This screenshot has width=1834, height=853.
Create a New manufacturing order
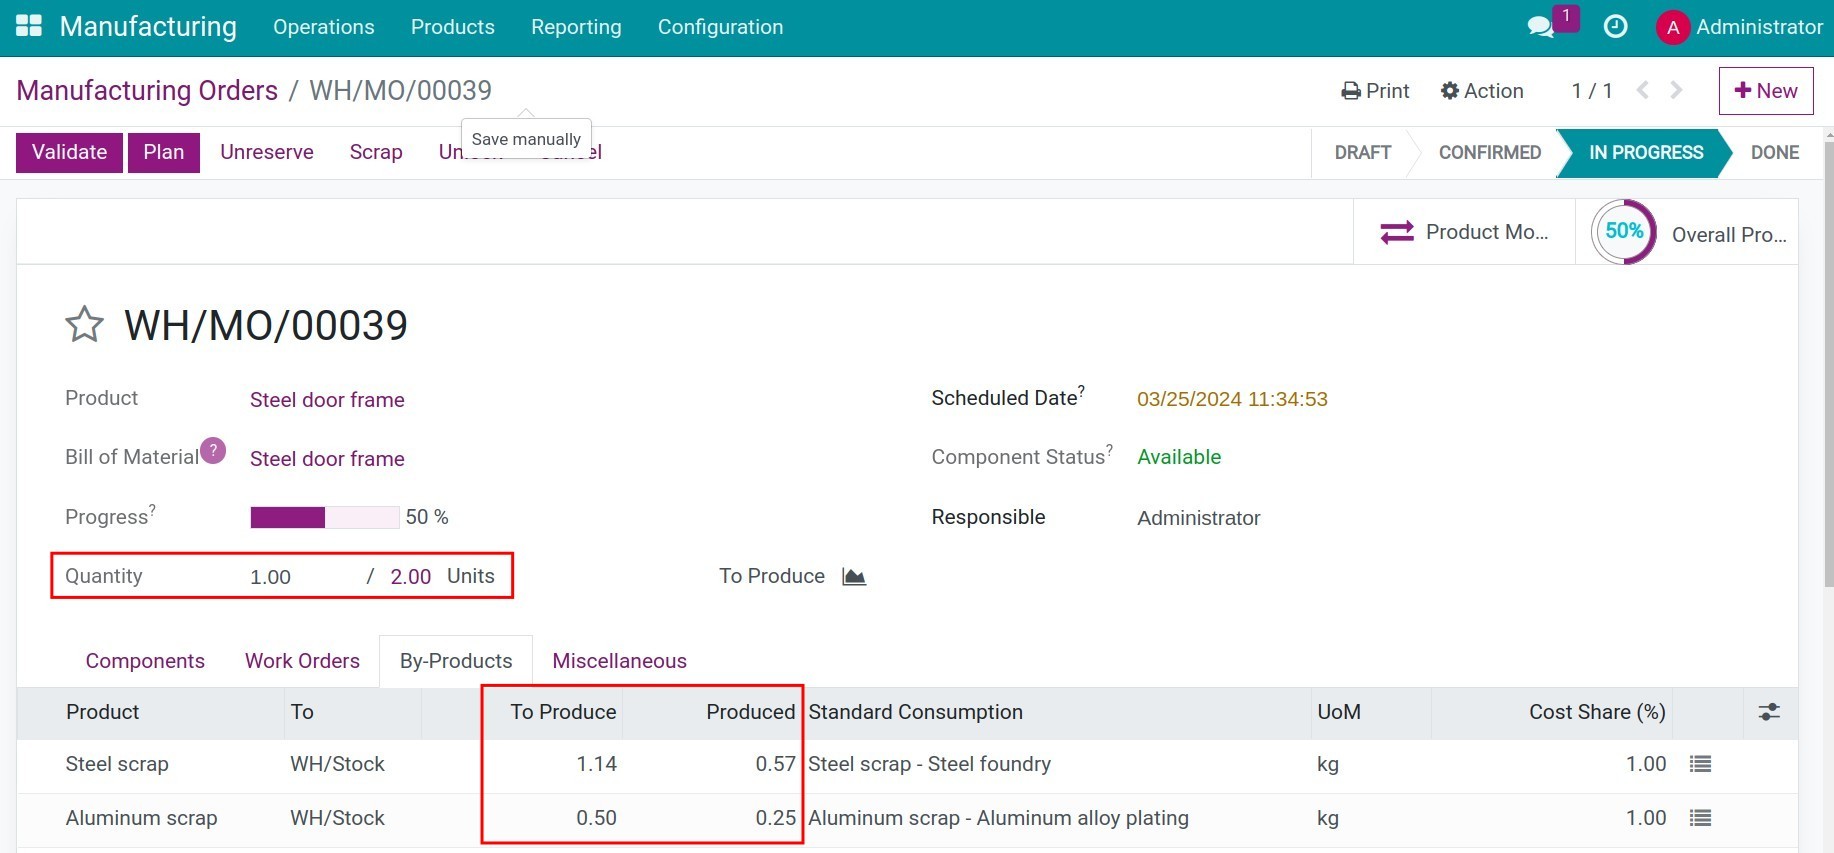(x=1766, y=91)
